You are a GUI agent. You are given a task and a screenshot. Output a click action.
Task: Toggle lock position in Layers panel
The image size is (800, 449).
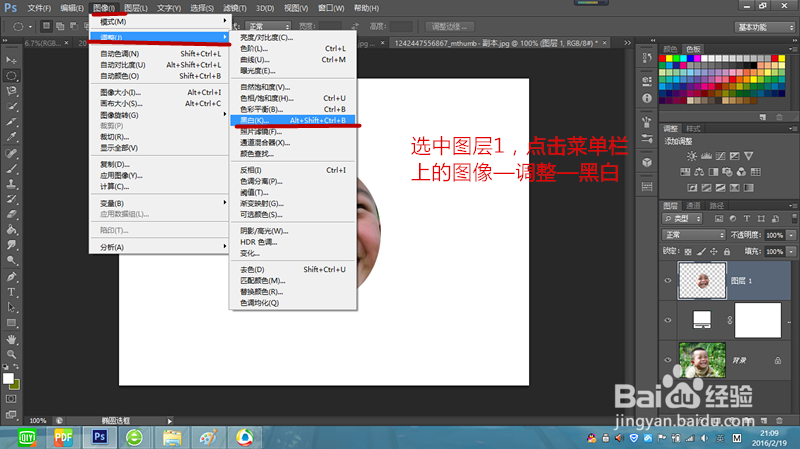(x=714, y=252)
